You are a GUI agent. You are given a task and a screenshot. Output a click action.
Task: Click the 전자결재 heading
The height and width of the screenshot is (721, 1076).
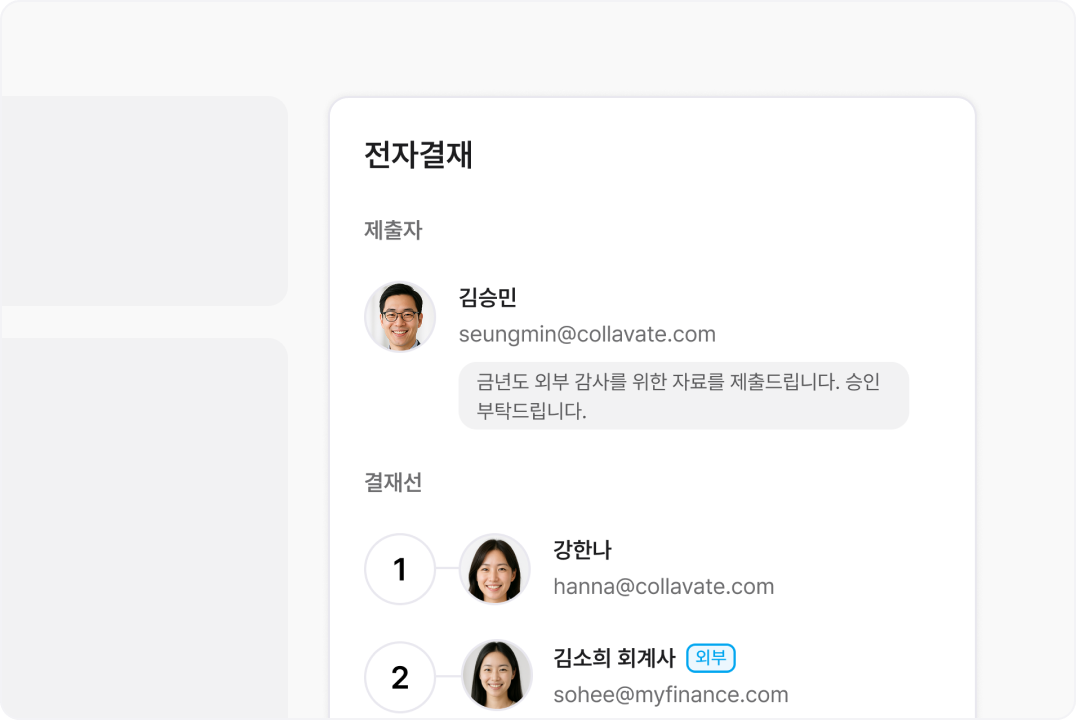click(x=418, y=154)
